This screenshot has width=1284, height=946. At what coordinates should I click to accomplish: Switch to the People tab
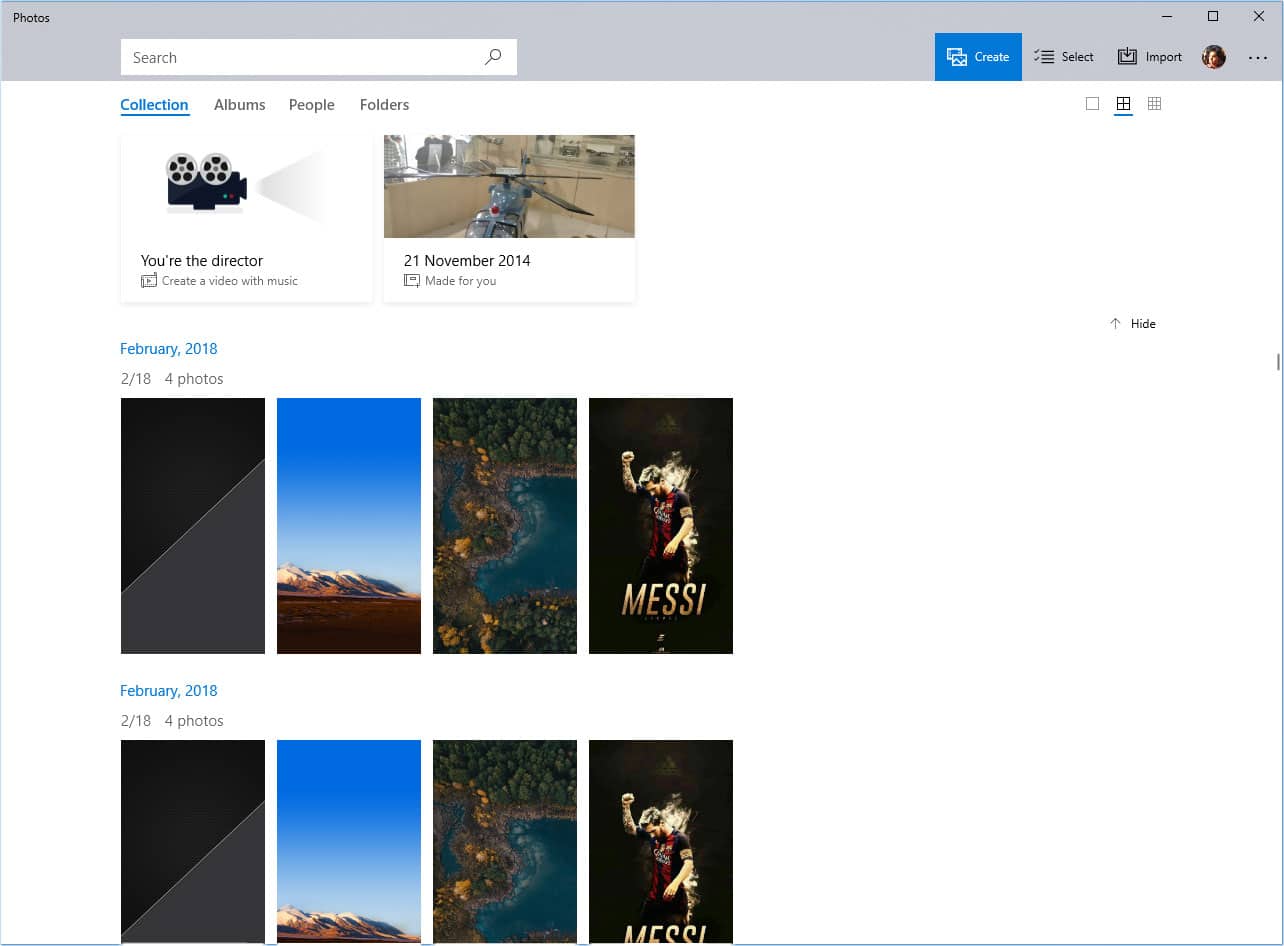point(312,105)
